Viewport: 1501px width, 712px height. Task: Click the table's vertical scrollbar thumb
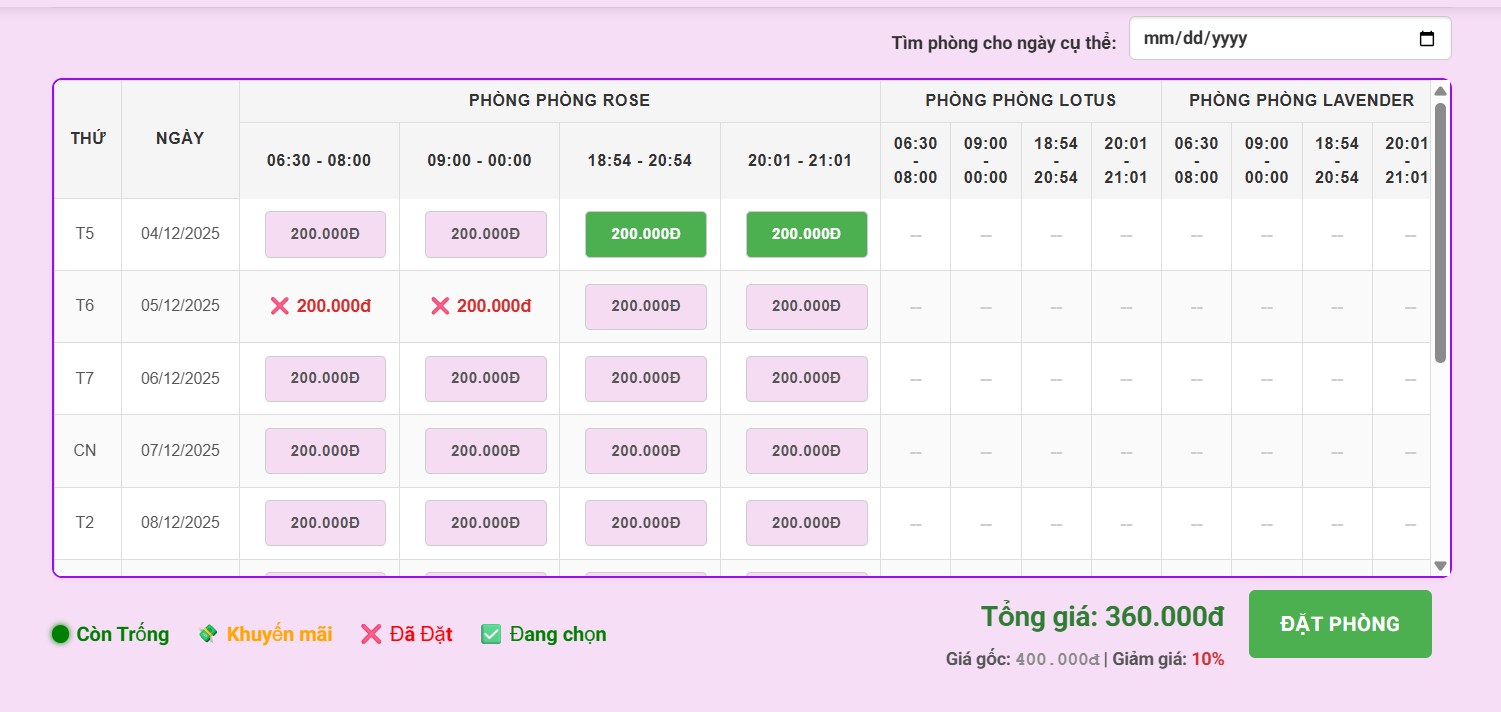pos(1440,230)
